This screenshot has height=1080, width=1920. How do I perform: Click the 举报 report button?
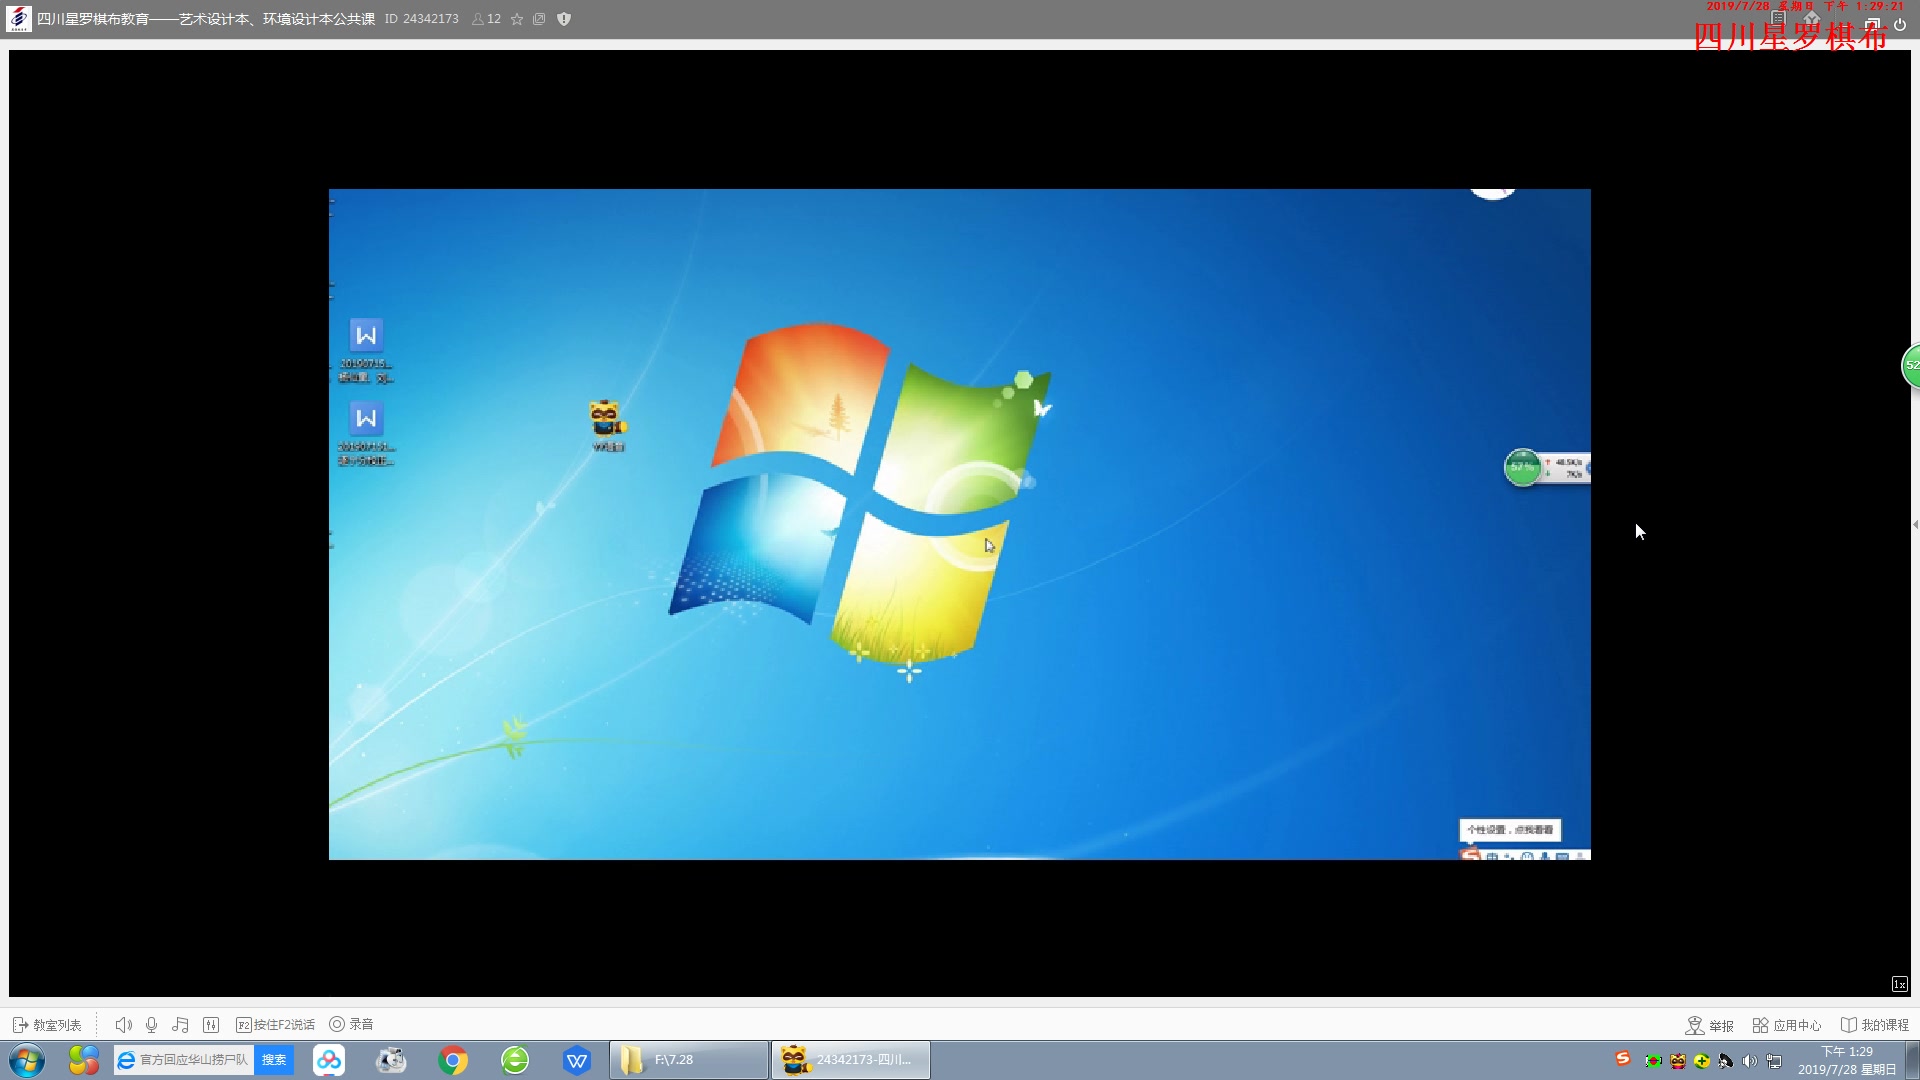(1709, 1026)
